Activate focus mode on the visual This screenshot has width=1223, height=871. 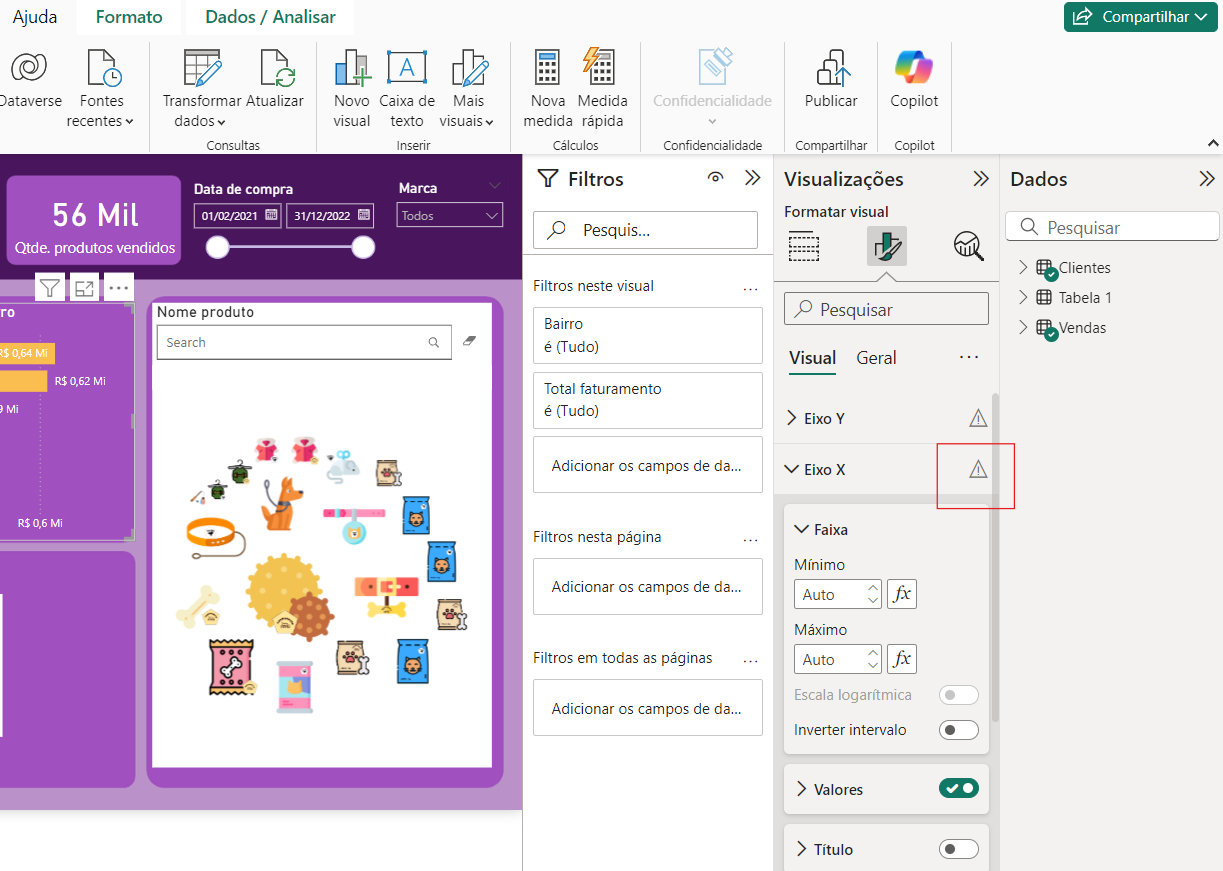click(84, 288)
